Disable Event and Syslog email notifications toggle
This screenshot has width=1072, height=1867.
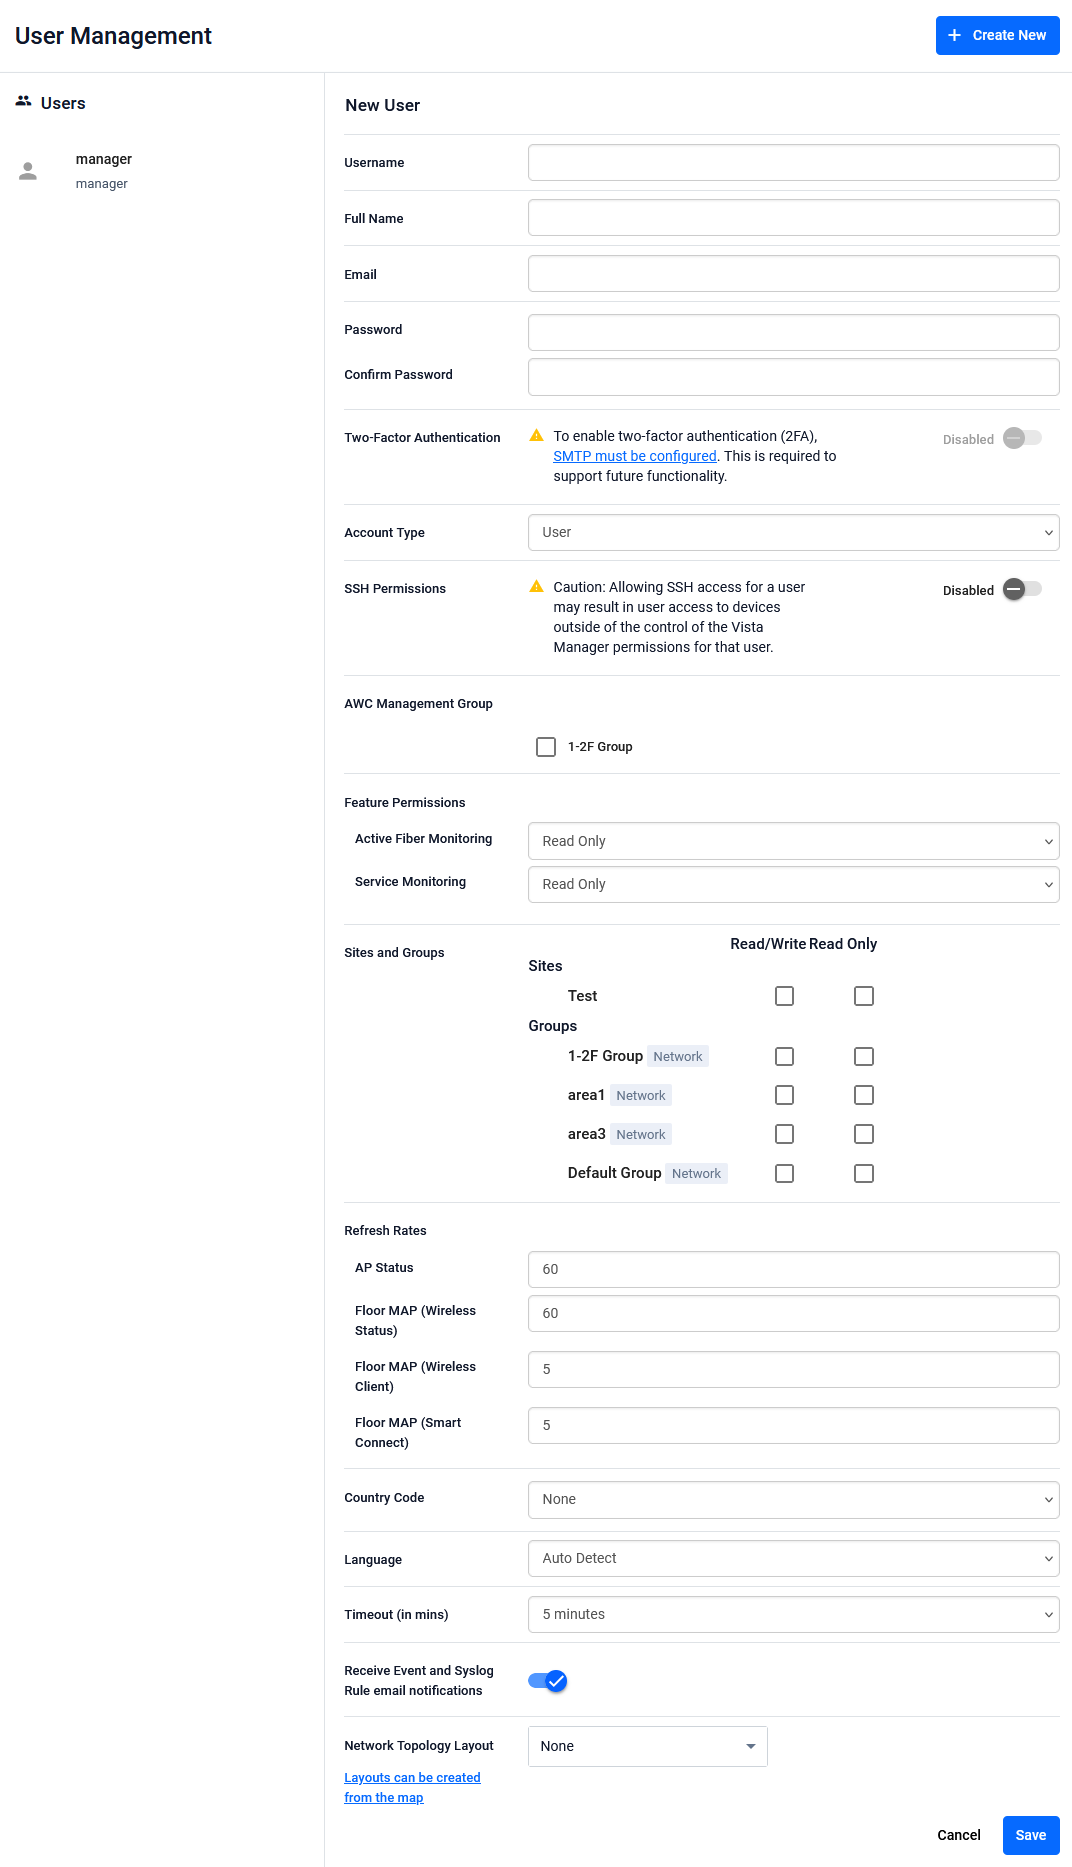(548, 1681)
